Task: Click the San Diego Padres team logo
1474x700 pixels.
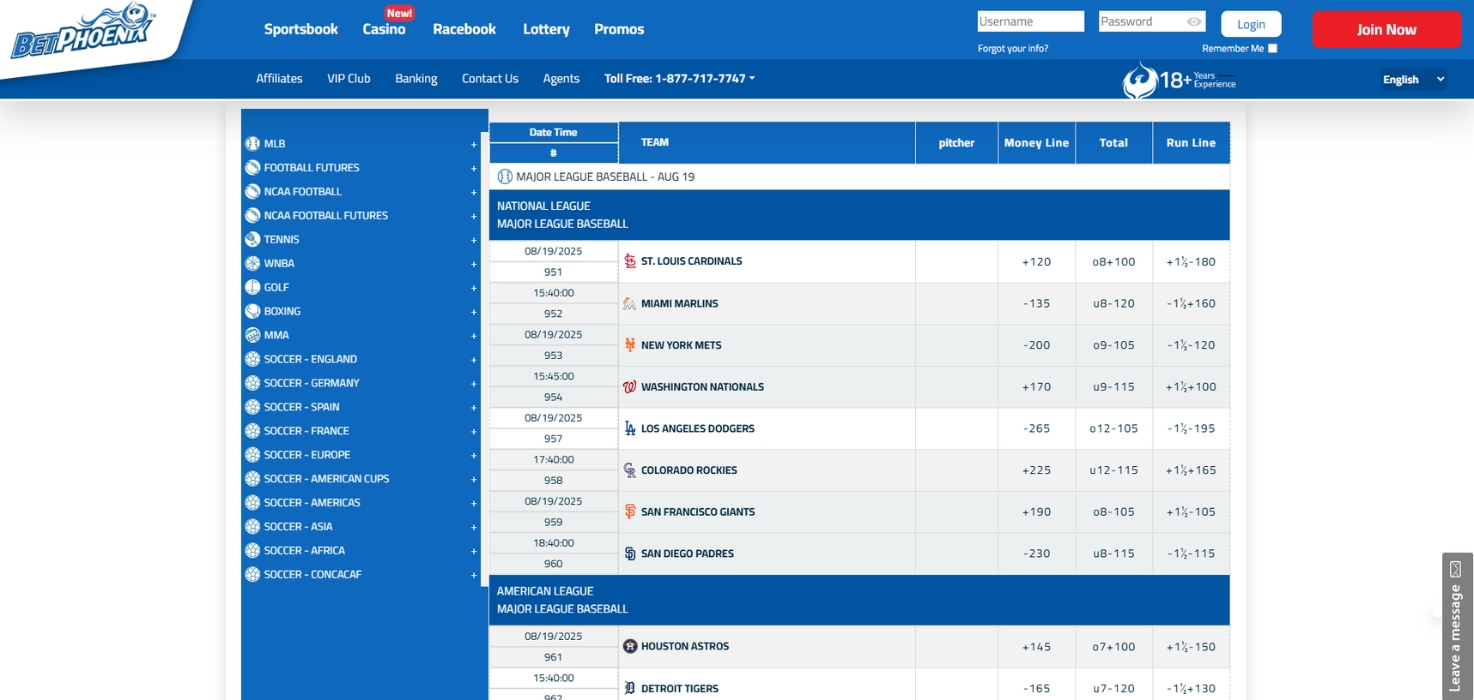Action: pyautogui.click(x=630, y=553)
